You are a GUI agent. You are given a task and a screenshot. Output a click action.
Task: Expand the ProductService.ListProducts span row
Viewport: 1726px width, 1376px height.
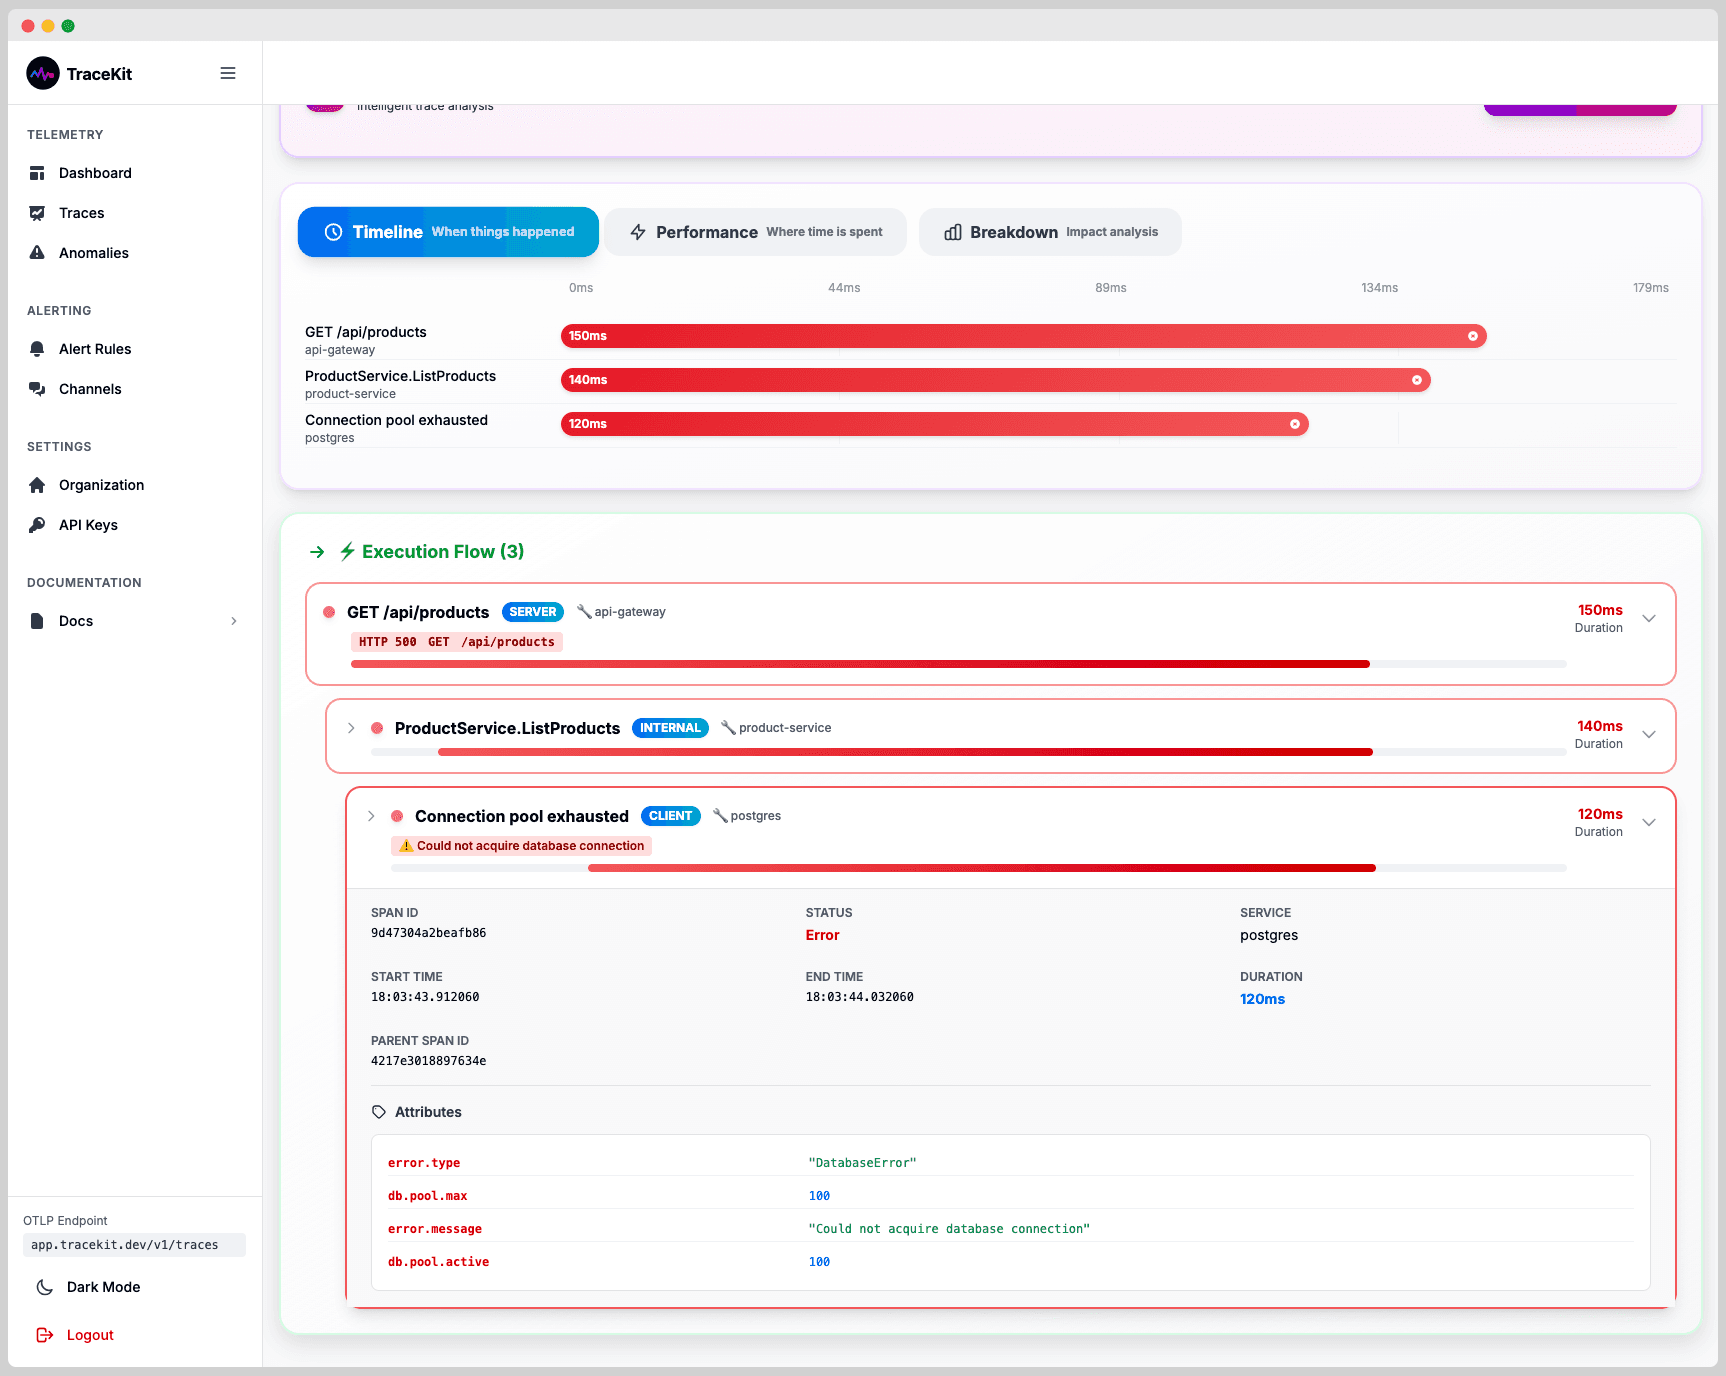pos(351,728)
